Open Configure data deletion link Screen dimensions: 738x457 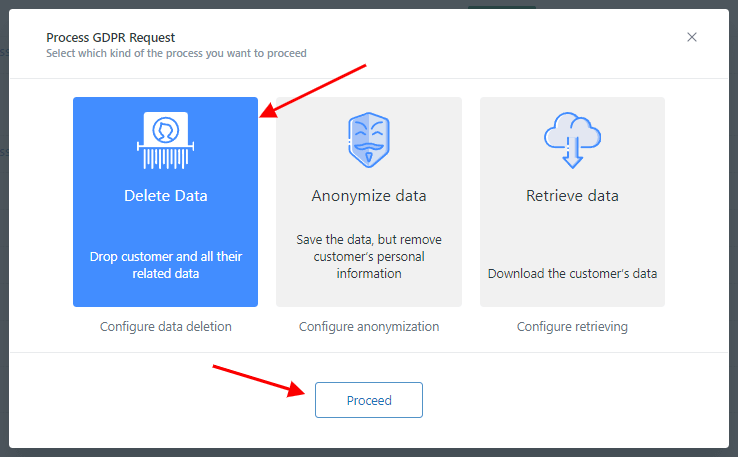point(166,327)
